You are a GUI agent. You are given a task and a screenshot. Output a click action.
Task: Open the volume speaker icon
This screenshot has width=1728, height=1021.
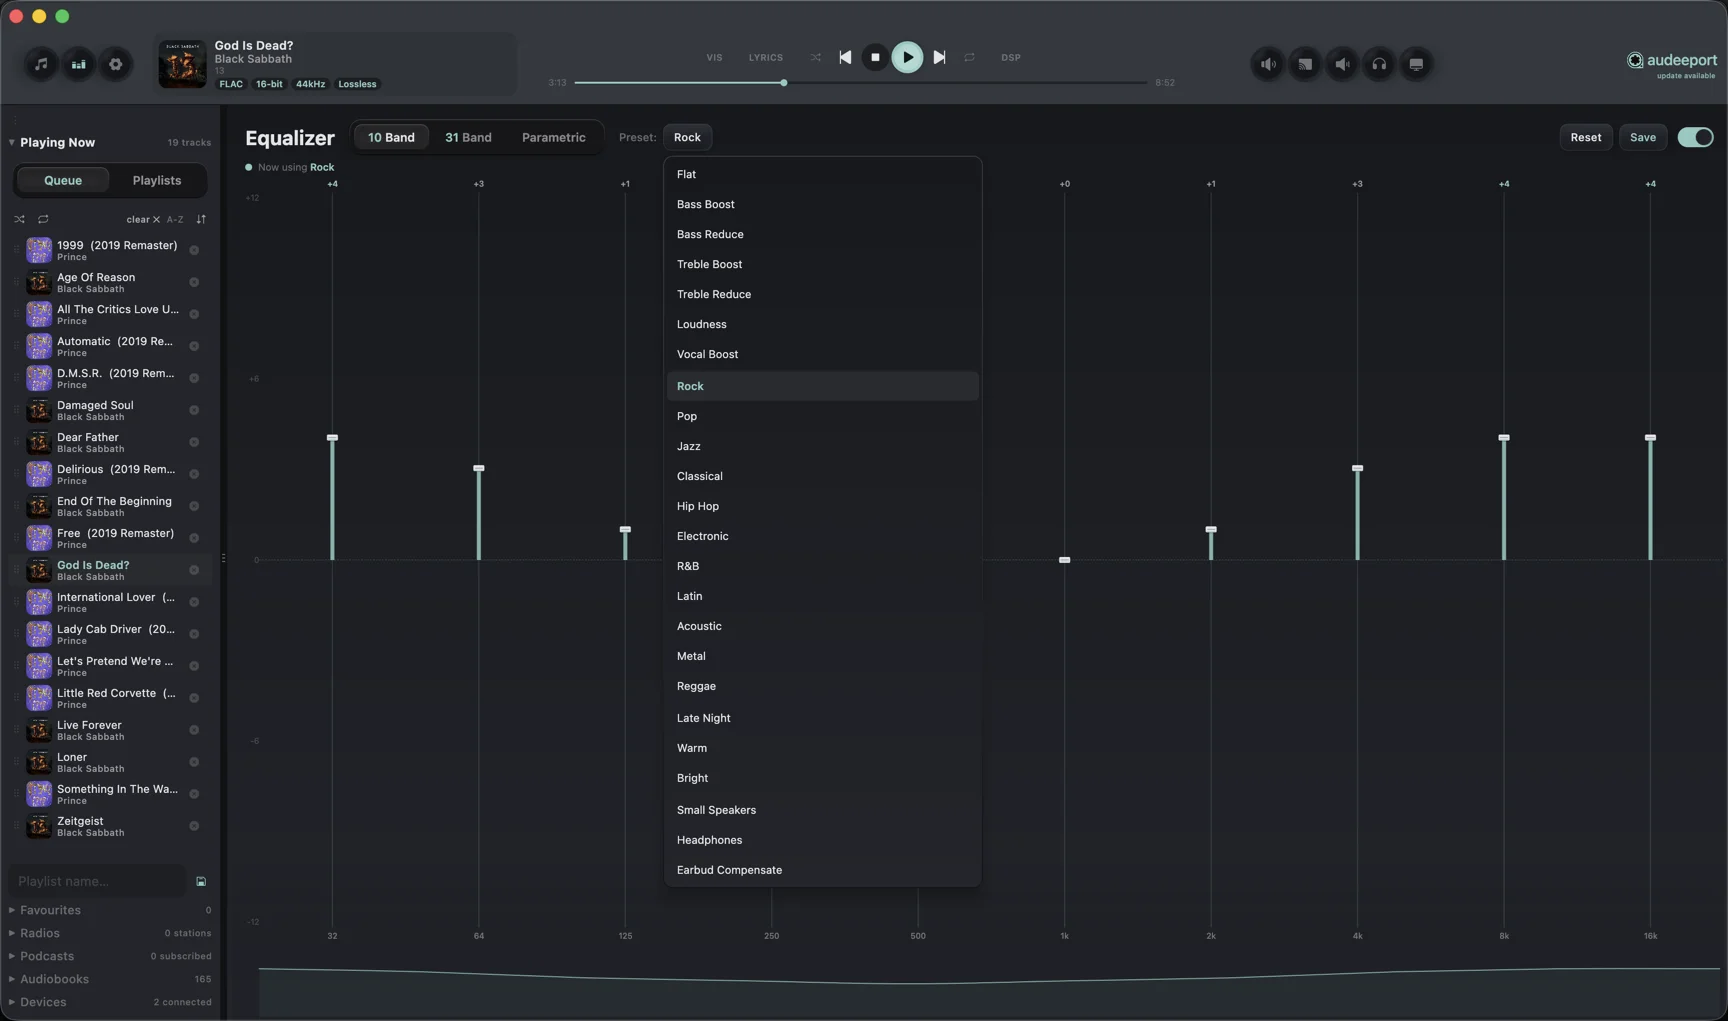pyautogui.click(x=1268, y=64)
